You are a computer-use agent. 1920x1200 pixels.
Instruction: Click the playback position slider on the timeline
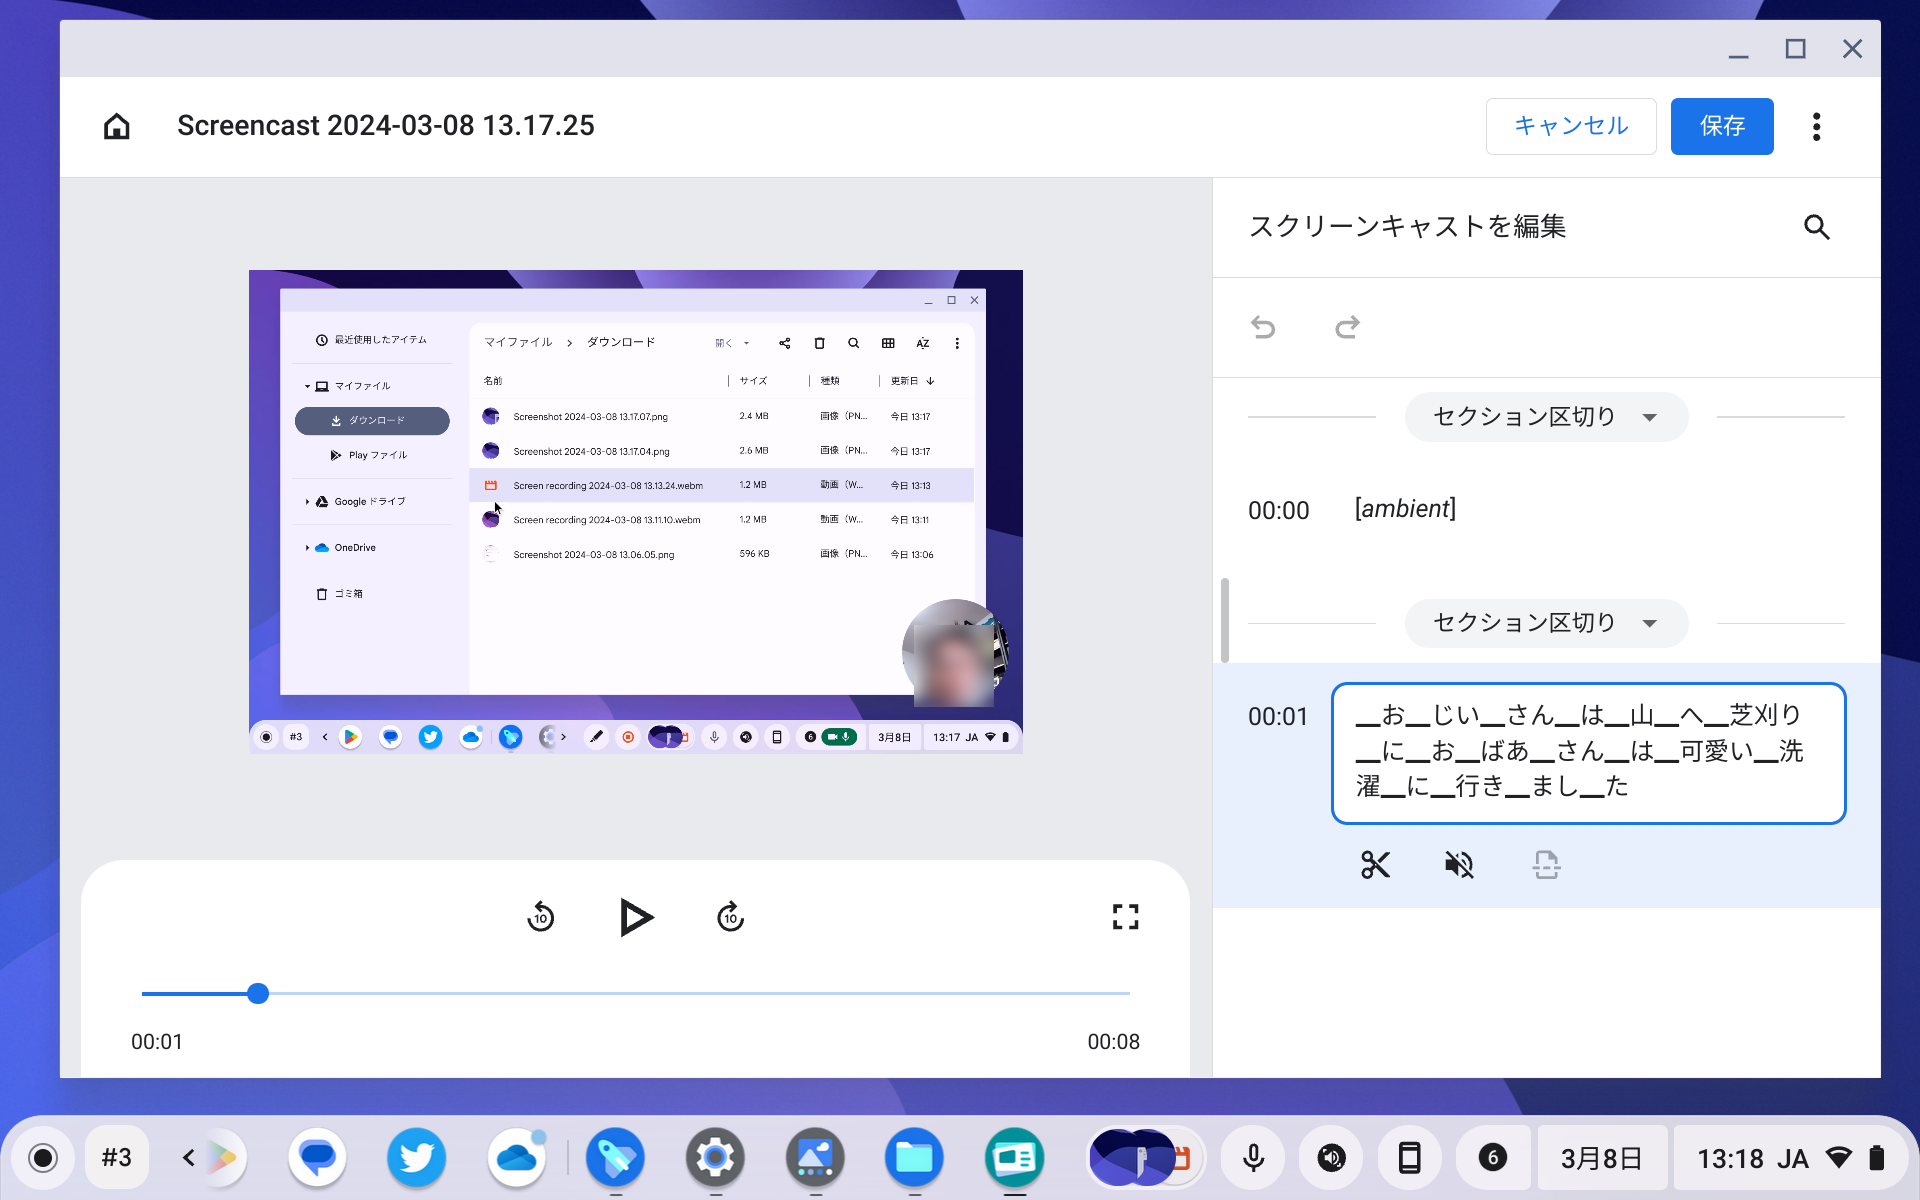click(258, 992)
